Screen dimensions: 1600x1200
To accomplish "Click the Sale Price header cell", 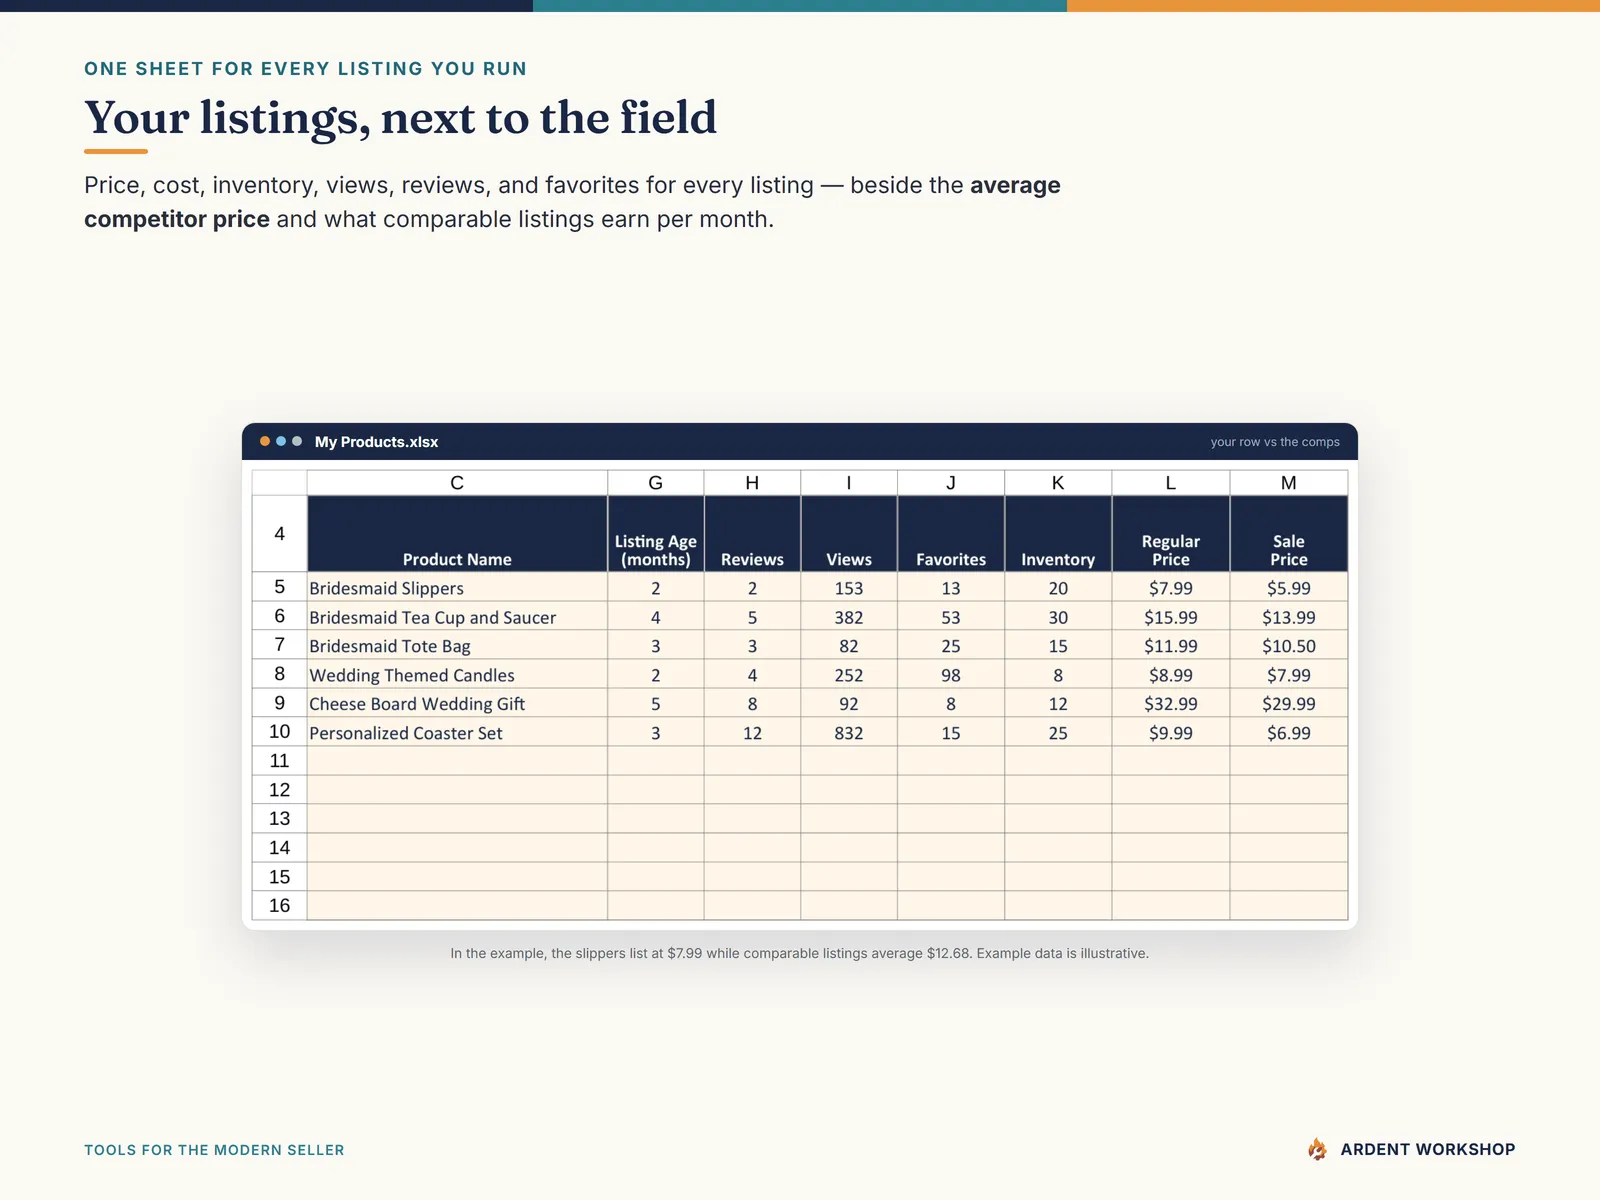I will 1289,534.
